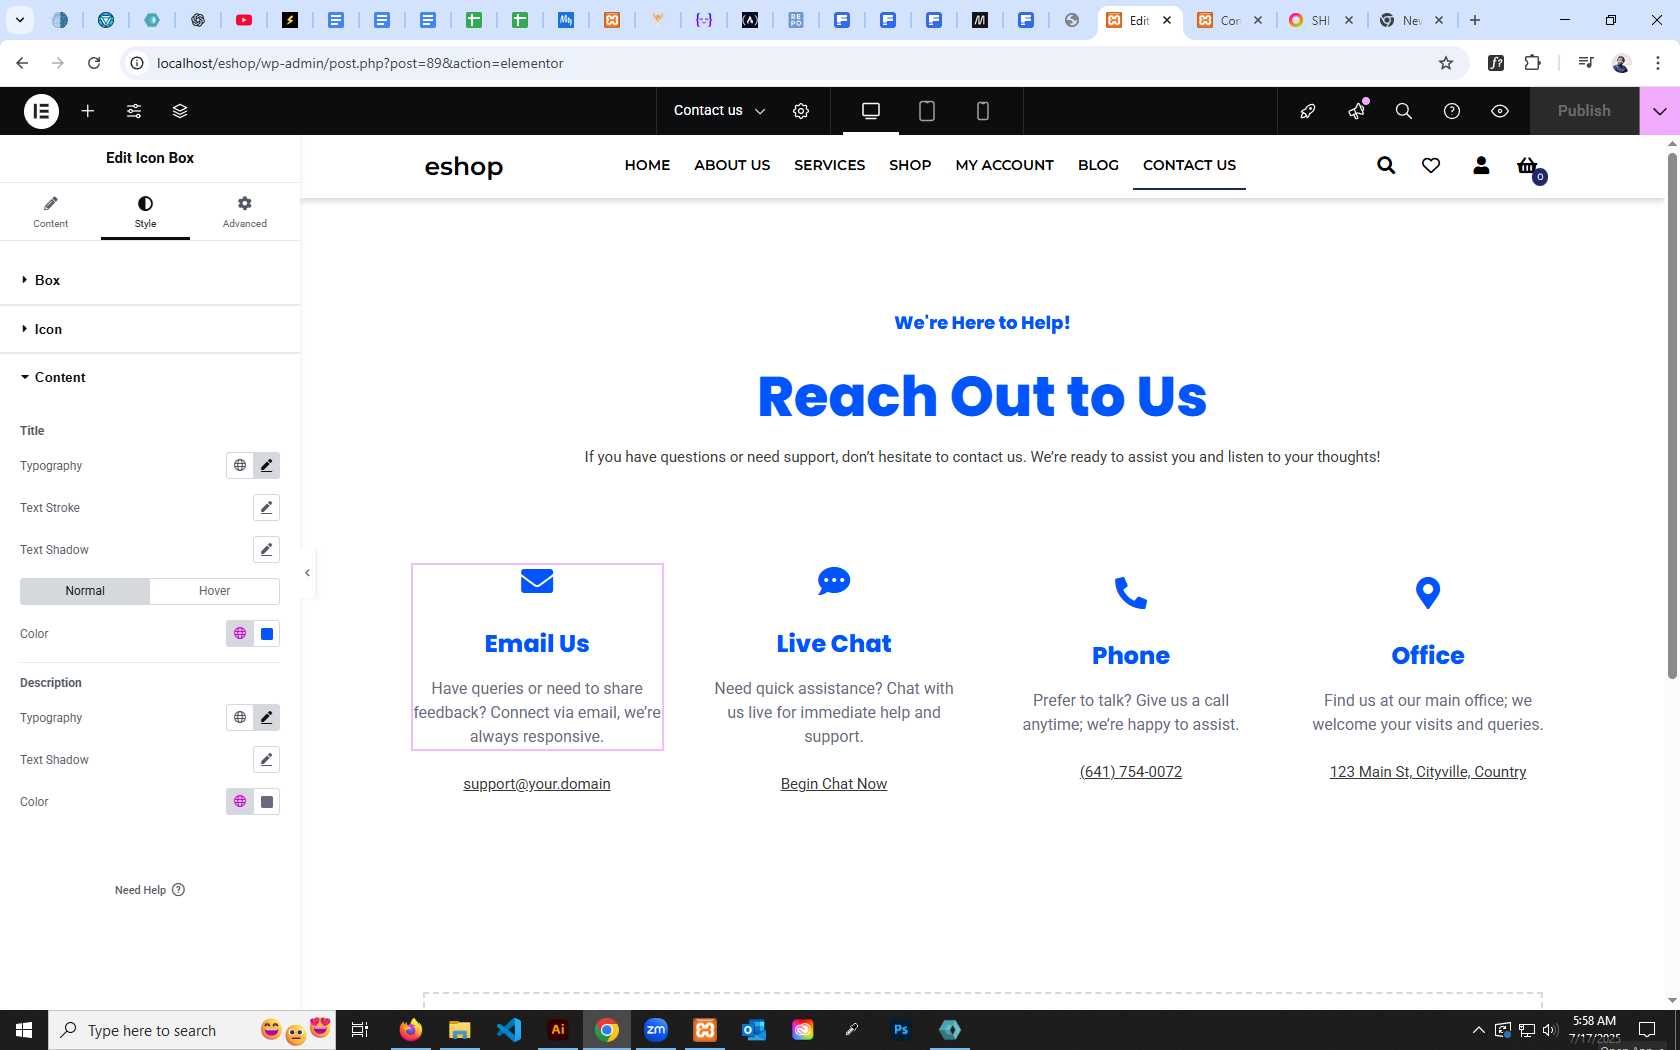Switch Title state to Hover
This screenshot has width=1680, height=1050.
point(214,591)
